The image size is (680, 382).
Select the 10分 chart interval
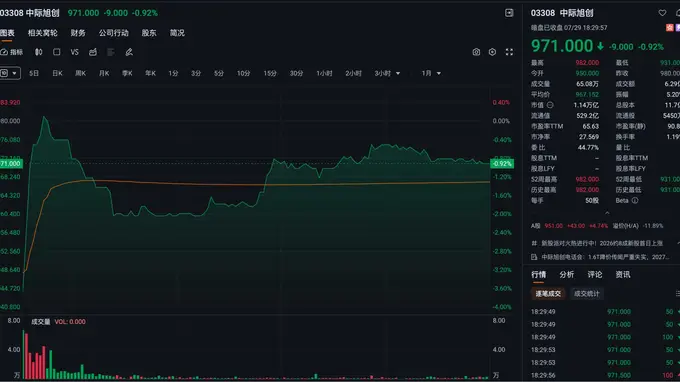pyautogui.click(x=243, y=73)
